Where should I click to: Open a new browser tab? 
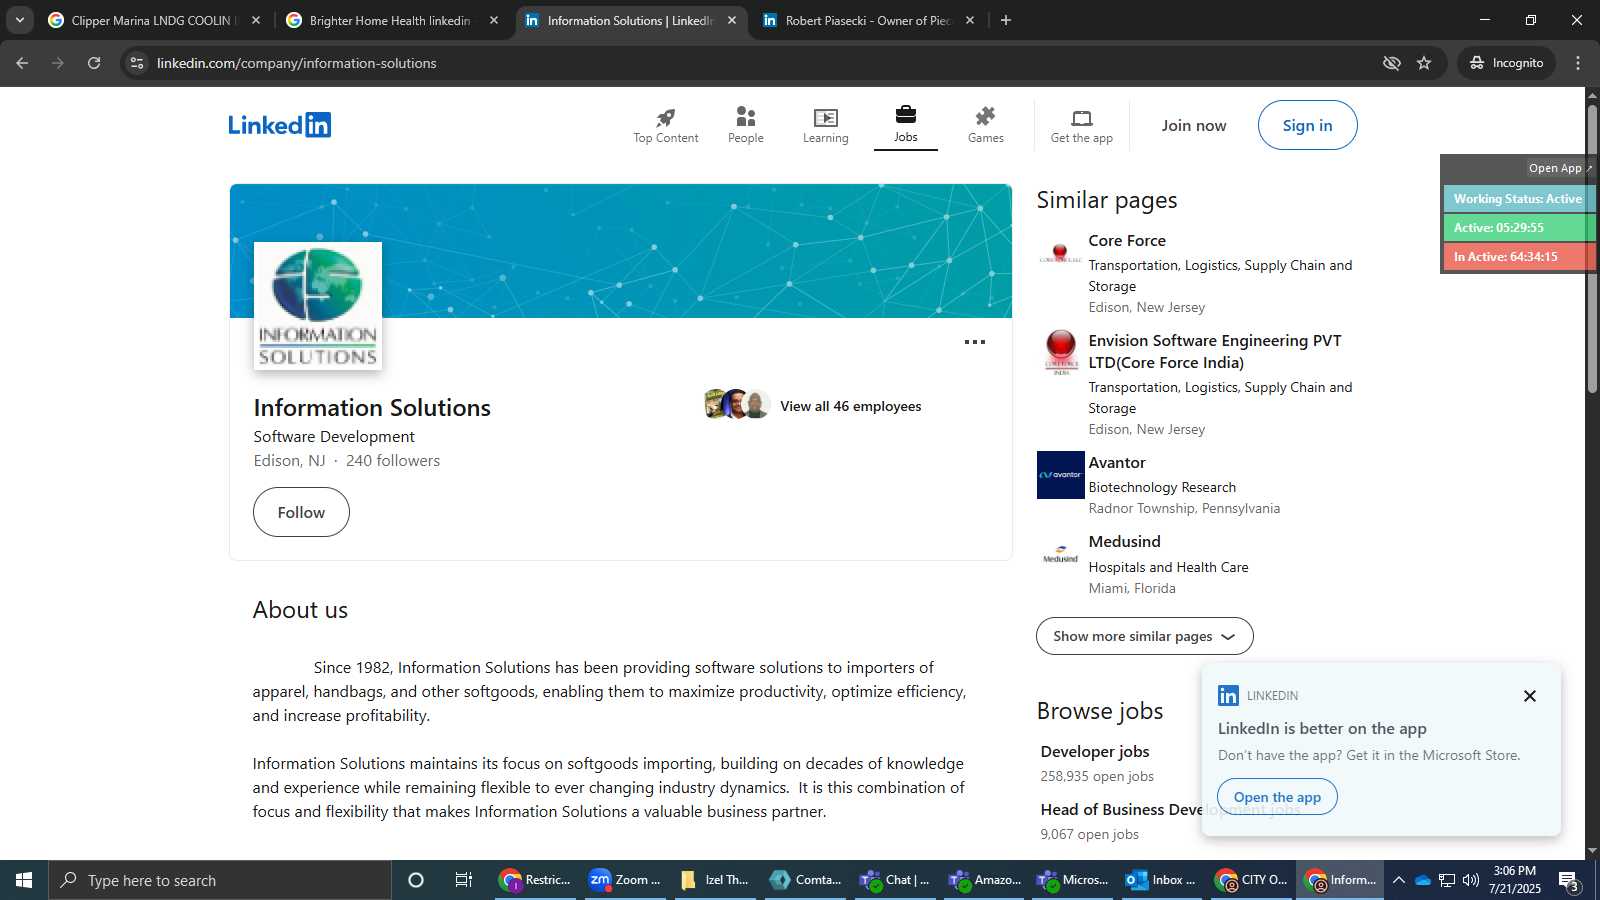[1006, 20]
